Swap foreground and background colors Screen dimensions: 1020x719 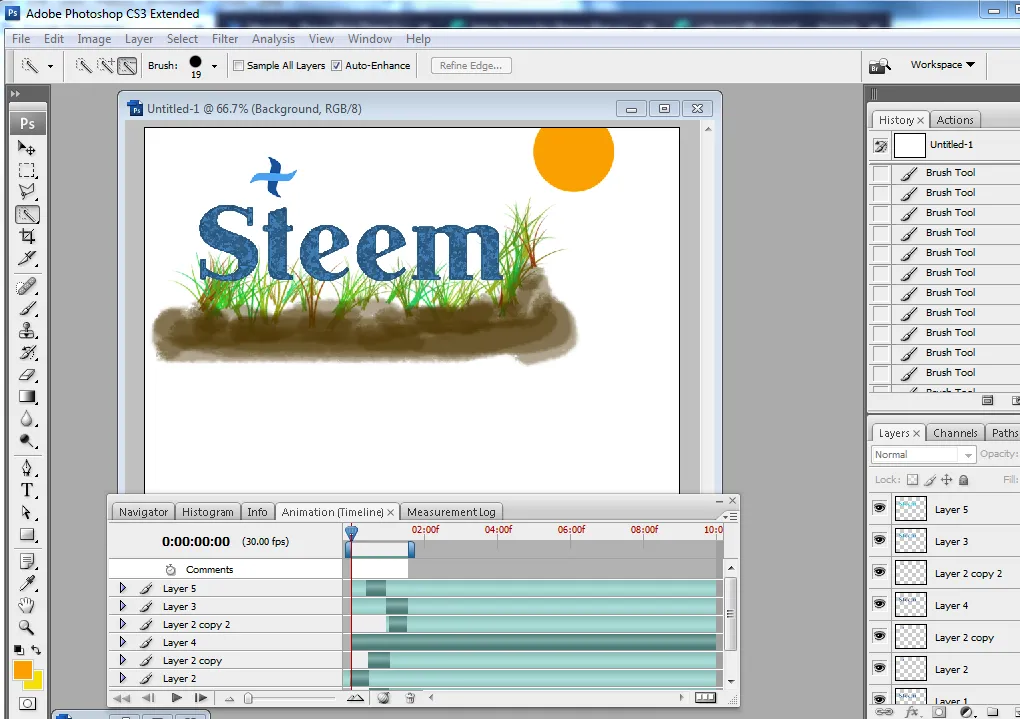36,650
